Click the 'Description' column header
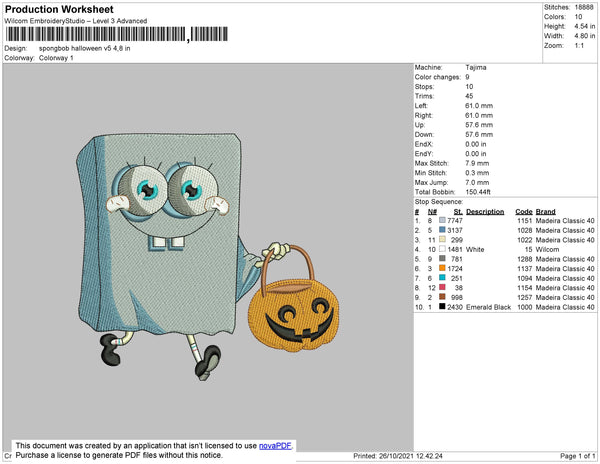Image resolution: width=600 pixels, height=464 pixels. coord(485,212)
